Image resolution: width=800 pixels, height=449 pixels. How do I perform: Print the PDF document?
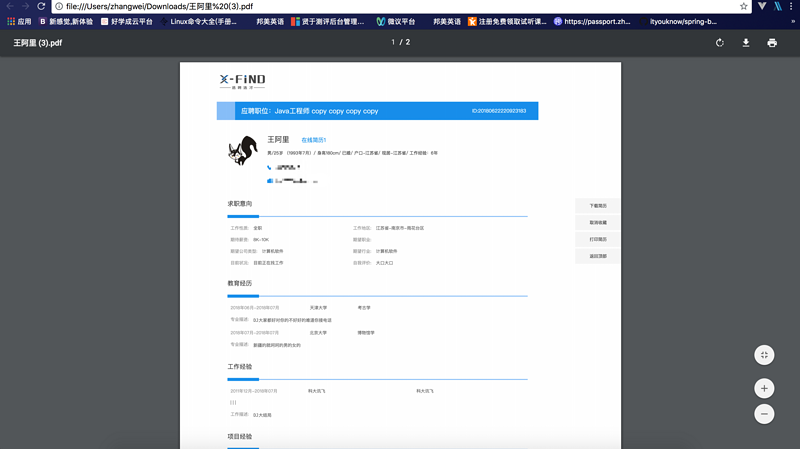[772, 43]
